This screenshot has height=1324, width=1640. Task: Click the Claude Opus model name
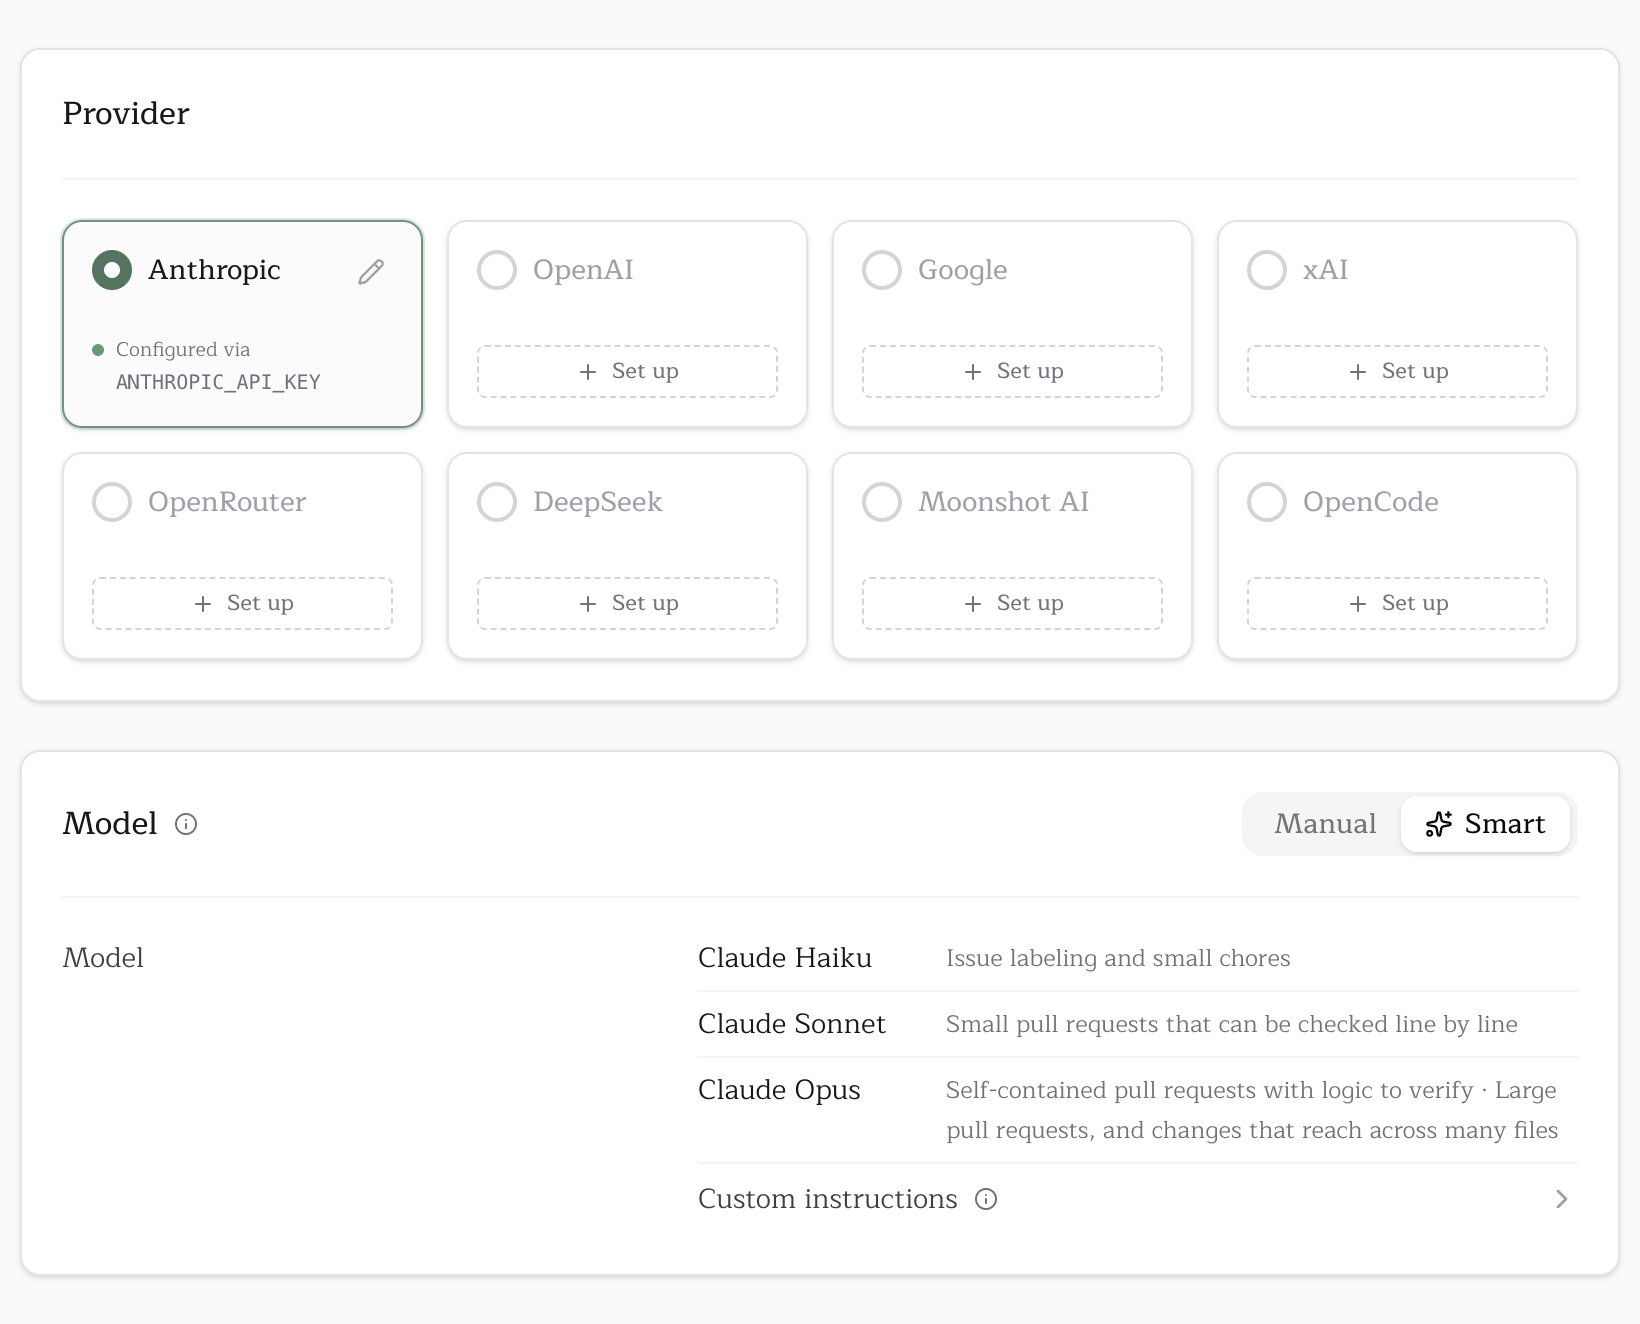coord(779,1090)
